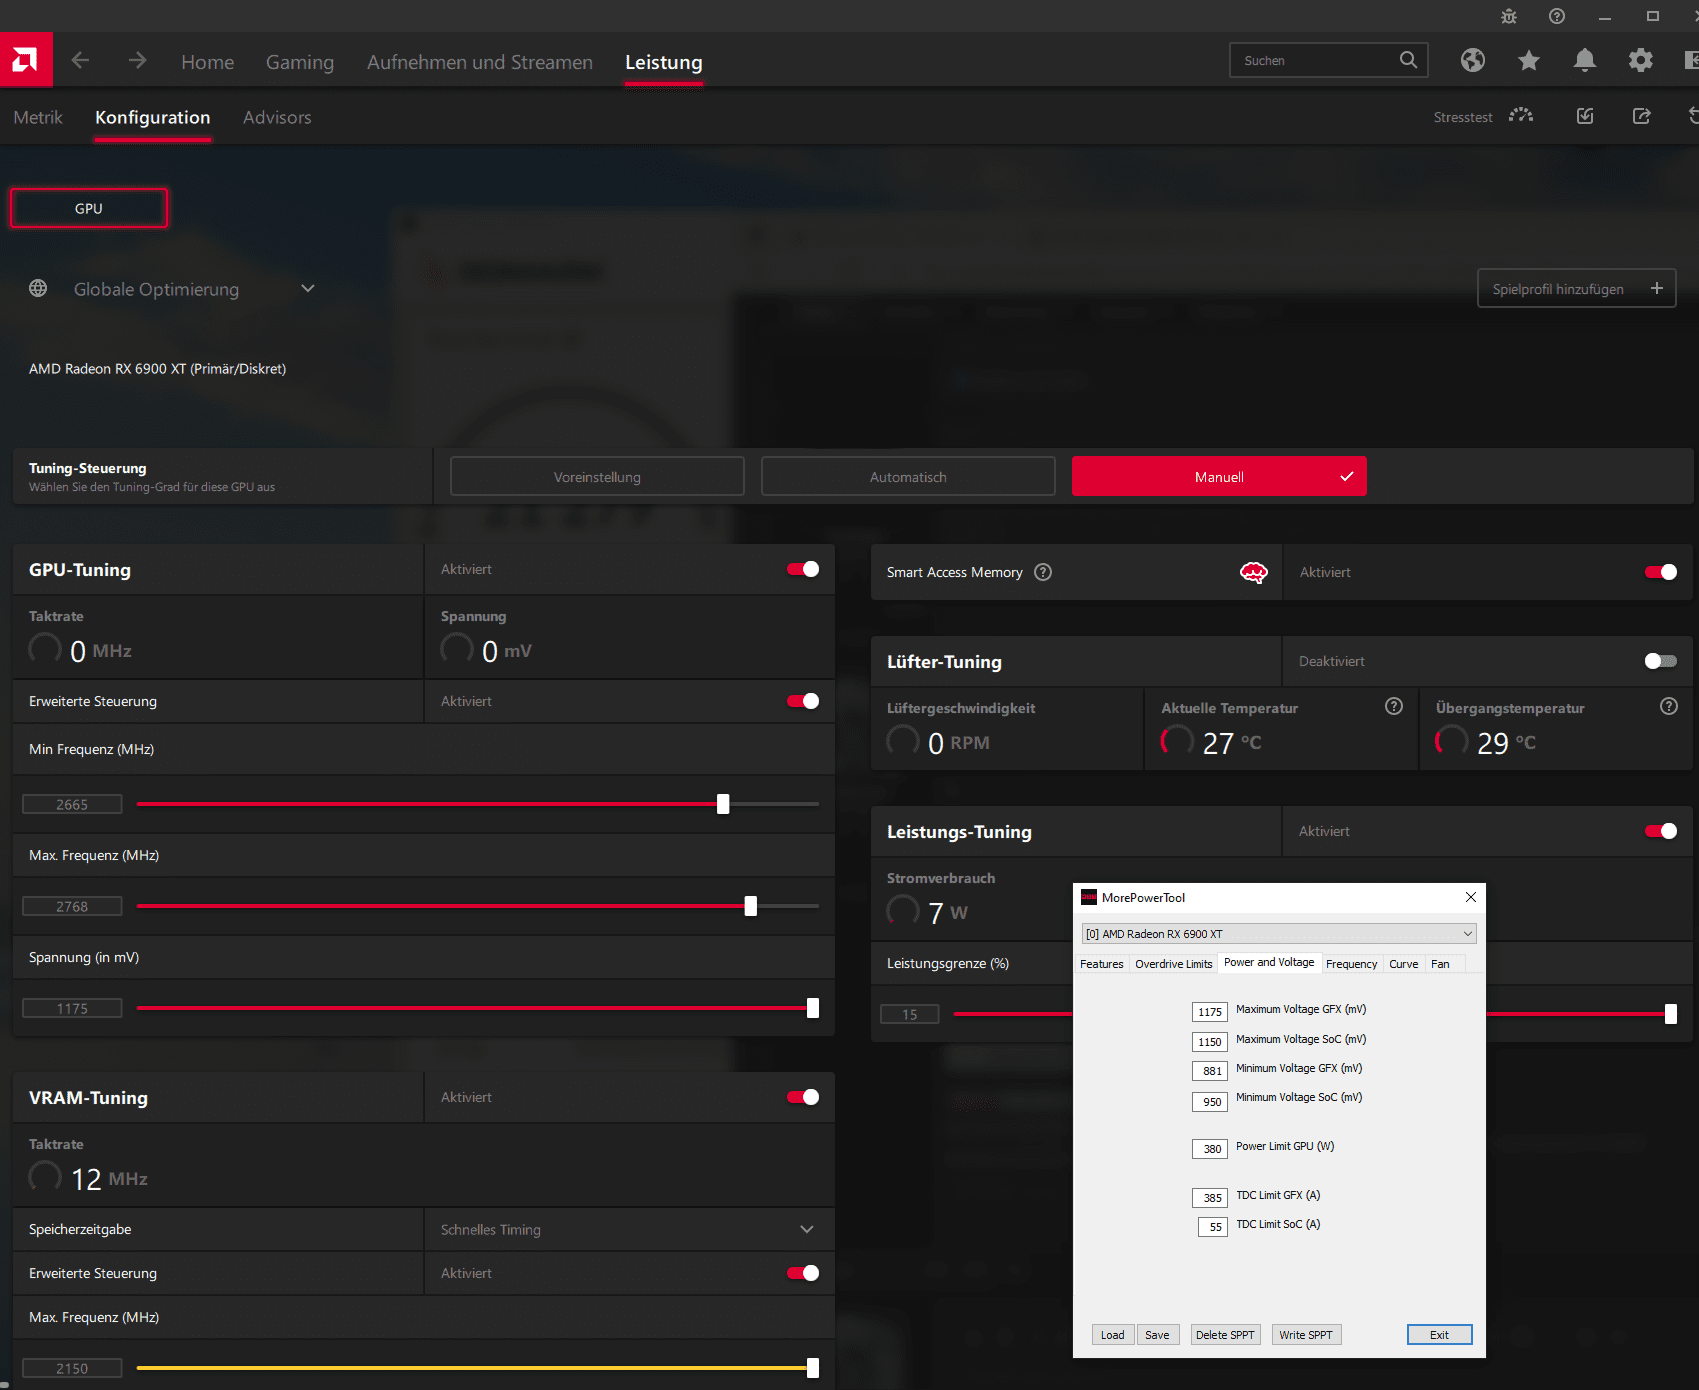Screen dimensions: 1699x1390
Task: Toggle Leistungs-Tuning switch
Action: coord(1661,831)
